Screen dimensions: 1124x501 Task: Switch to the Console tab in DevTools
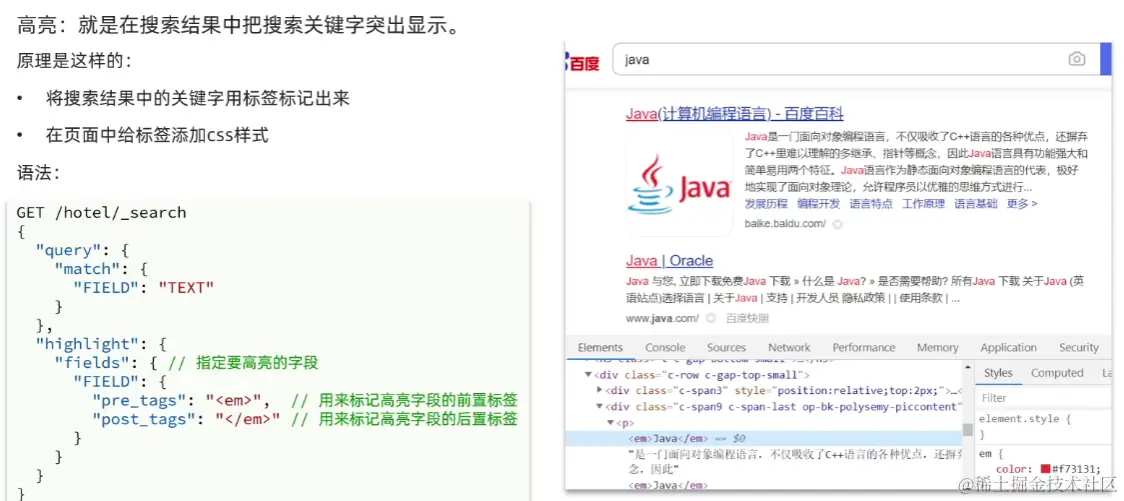[665, 347]
